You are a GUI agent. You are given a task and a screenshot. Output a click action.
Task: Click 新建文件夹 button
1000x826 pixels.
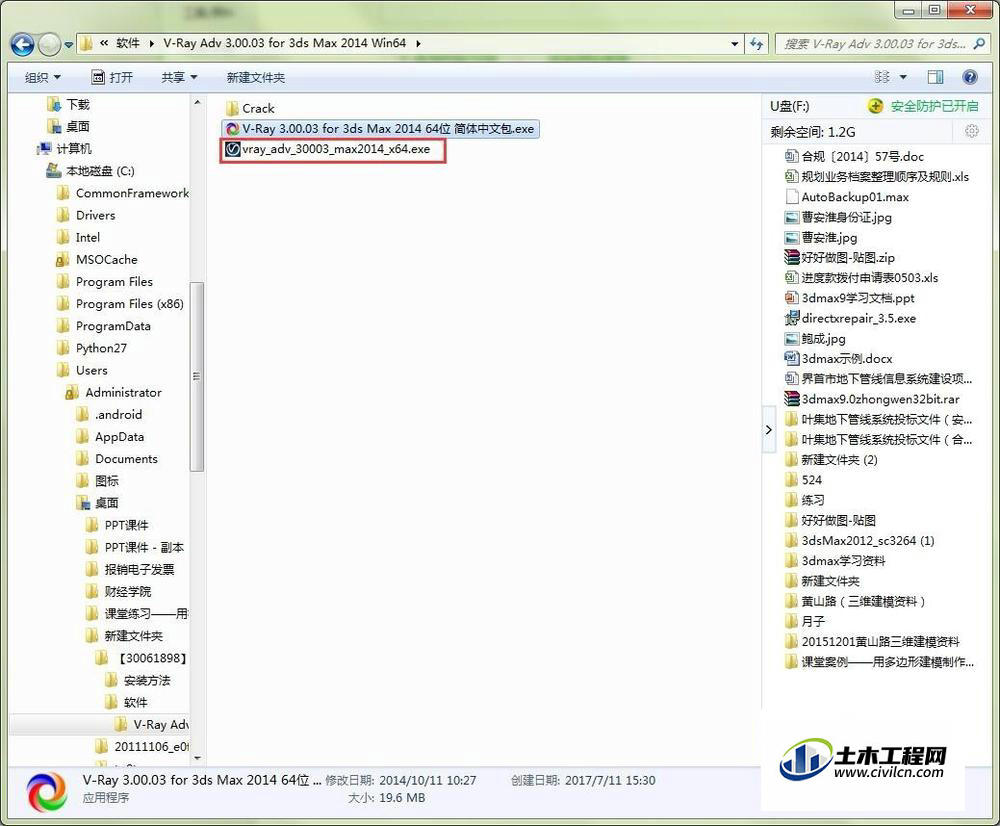(x=256, y=78)
